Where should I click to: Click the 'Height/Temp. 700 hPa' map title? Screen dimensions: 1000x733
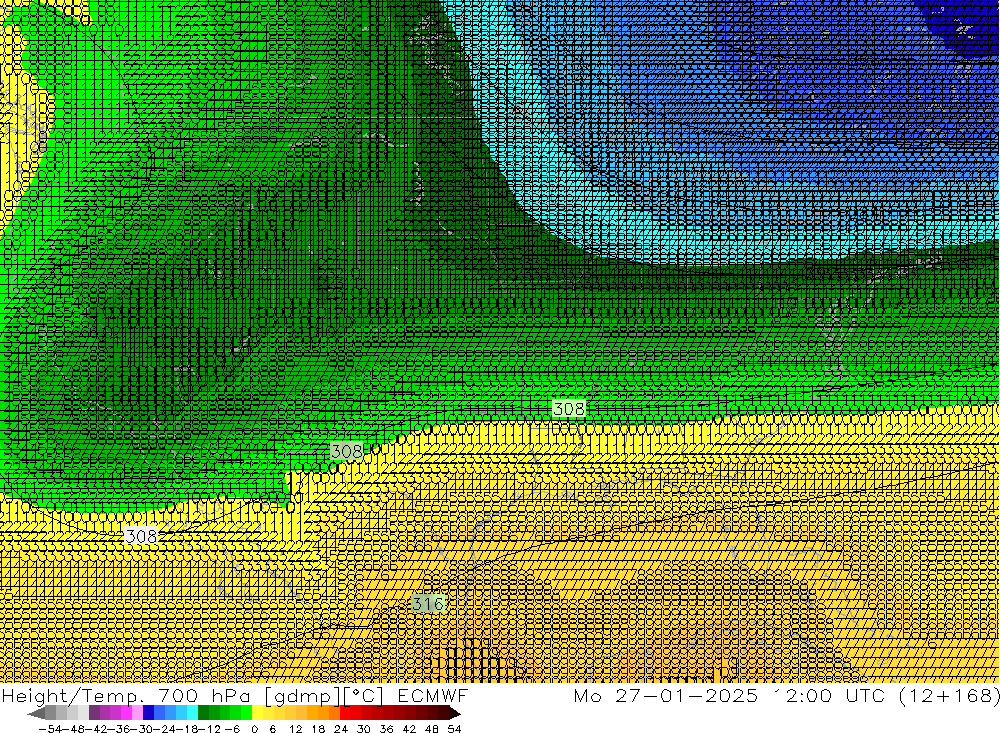127,695
